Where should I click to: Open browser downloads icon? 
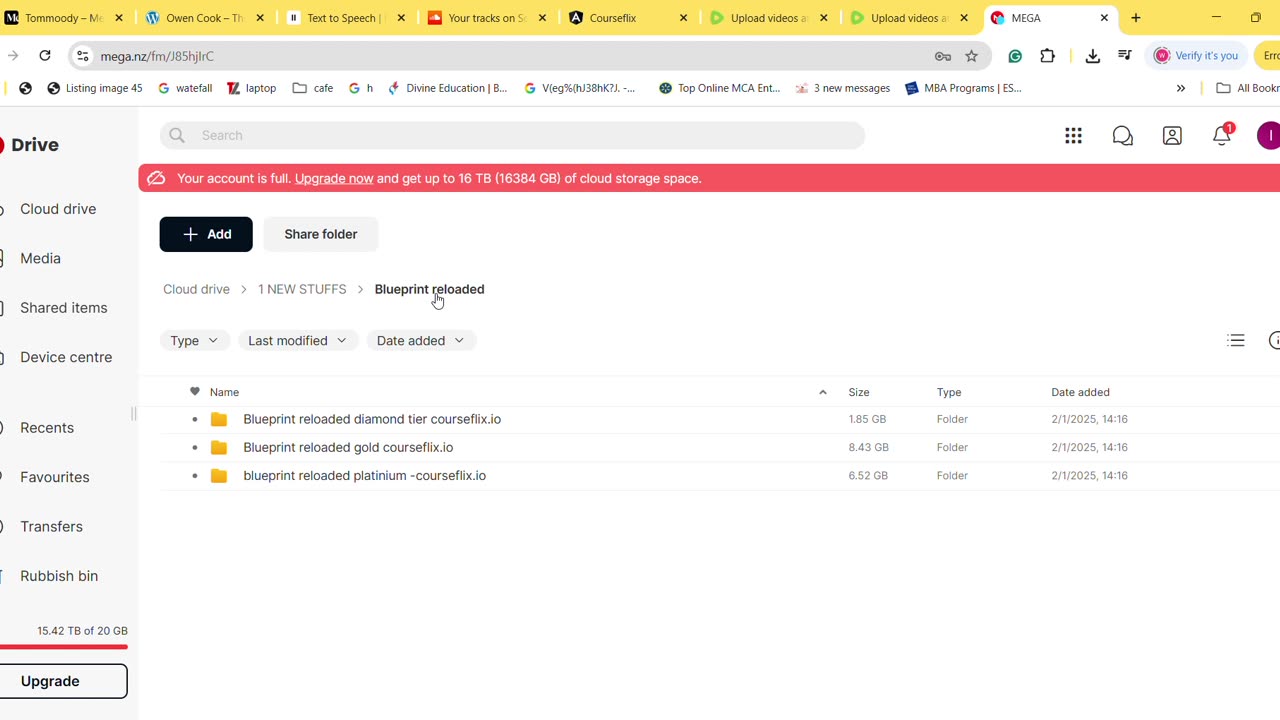(x=1092, y=56)
